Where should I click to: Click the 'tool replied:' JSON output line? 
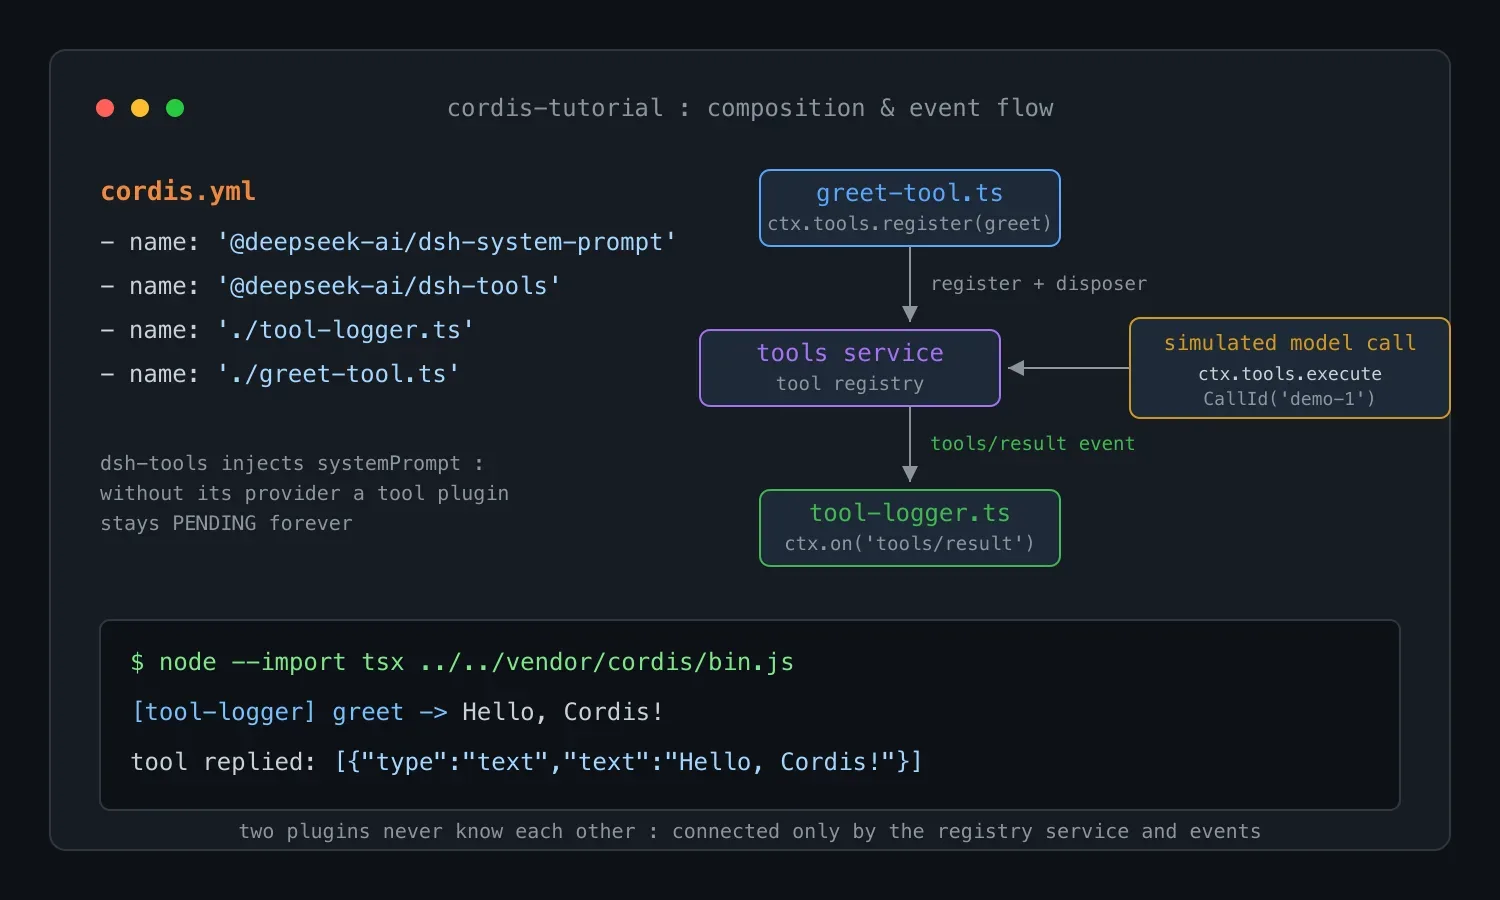point(526,762)
